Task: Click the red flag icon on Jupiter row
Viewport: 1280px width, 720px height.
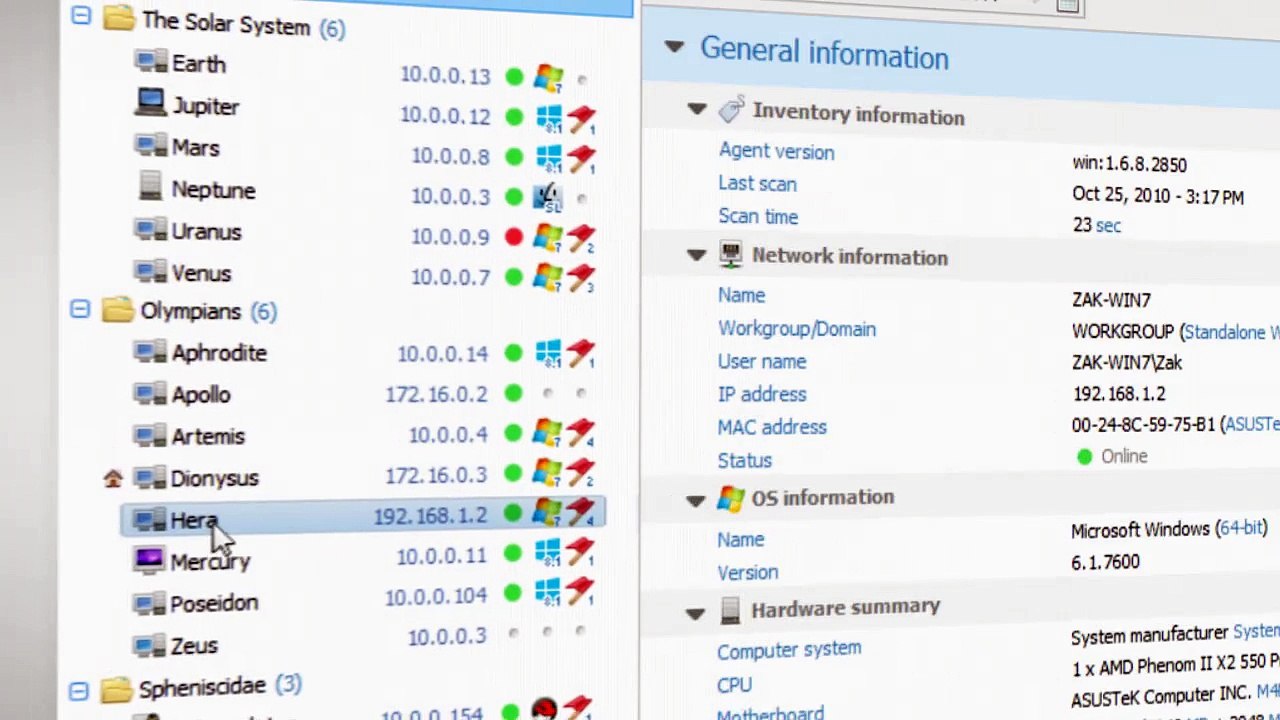Action: (x=581, y=119)
